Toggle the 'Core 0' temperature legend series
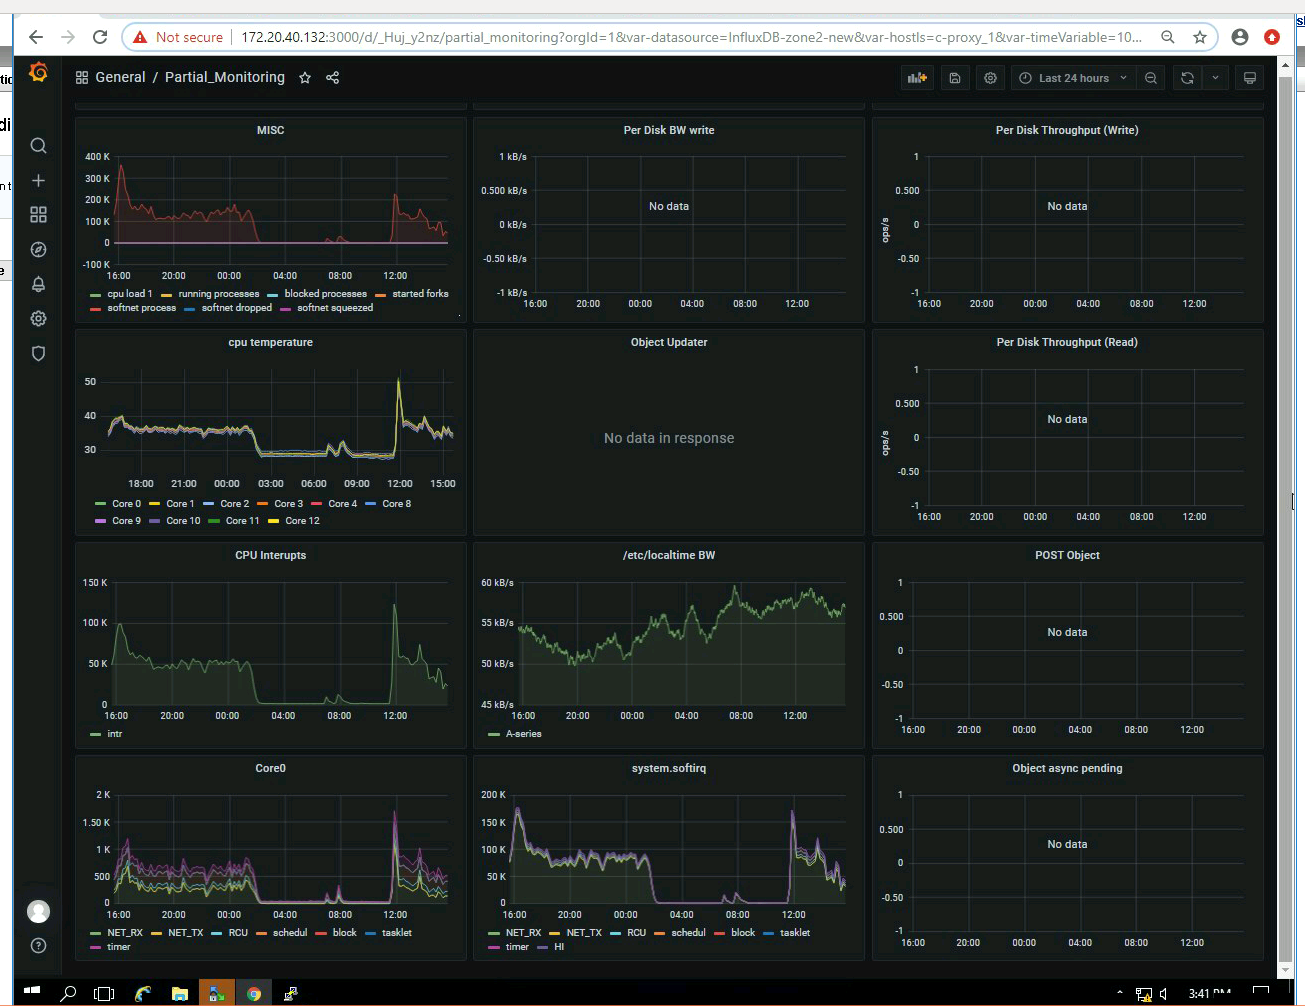This screenshot has width=1305, height=1006. (126, 504)
